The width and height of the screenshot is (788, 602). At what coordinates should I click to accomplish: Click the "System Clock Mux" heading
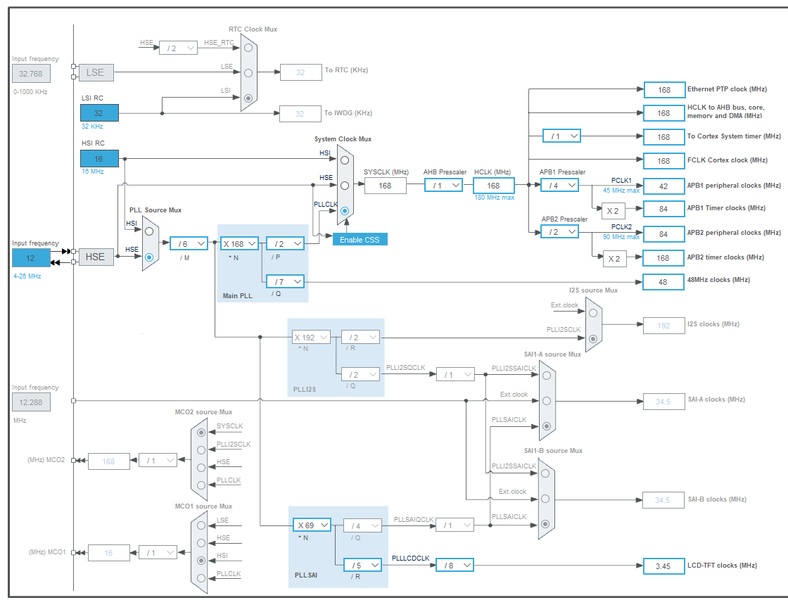[x=343, y=139]
